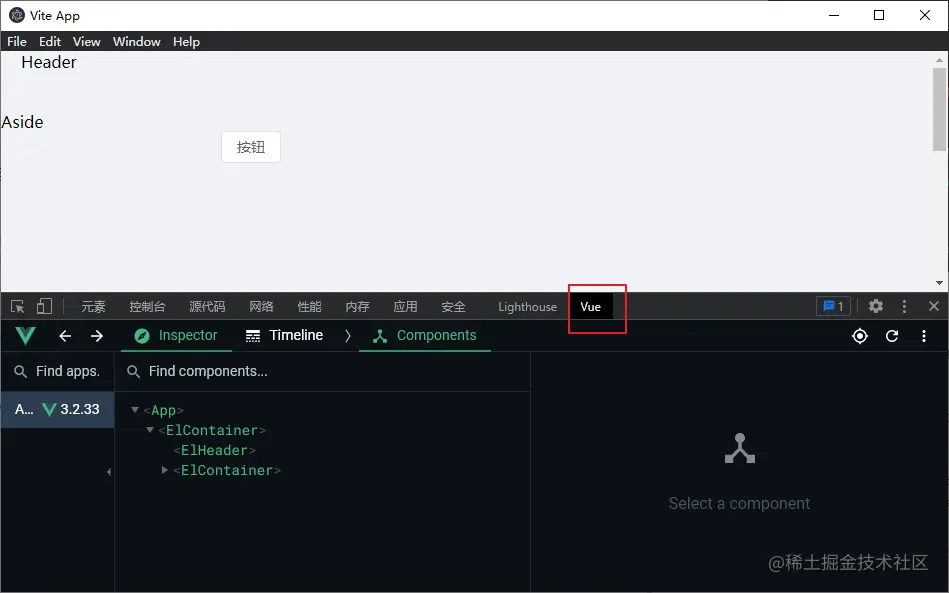Select the Components tab
Screen dimensions: 949x593
pyautogui.click(x=425, y=335)
